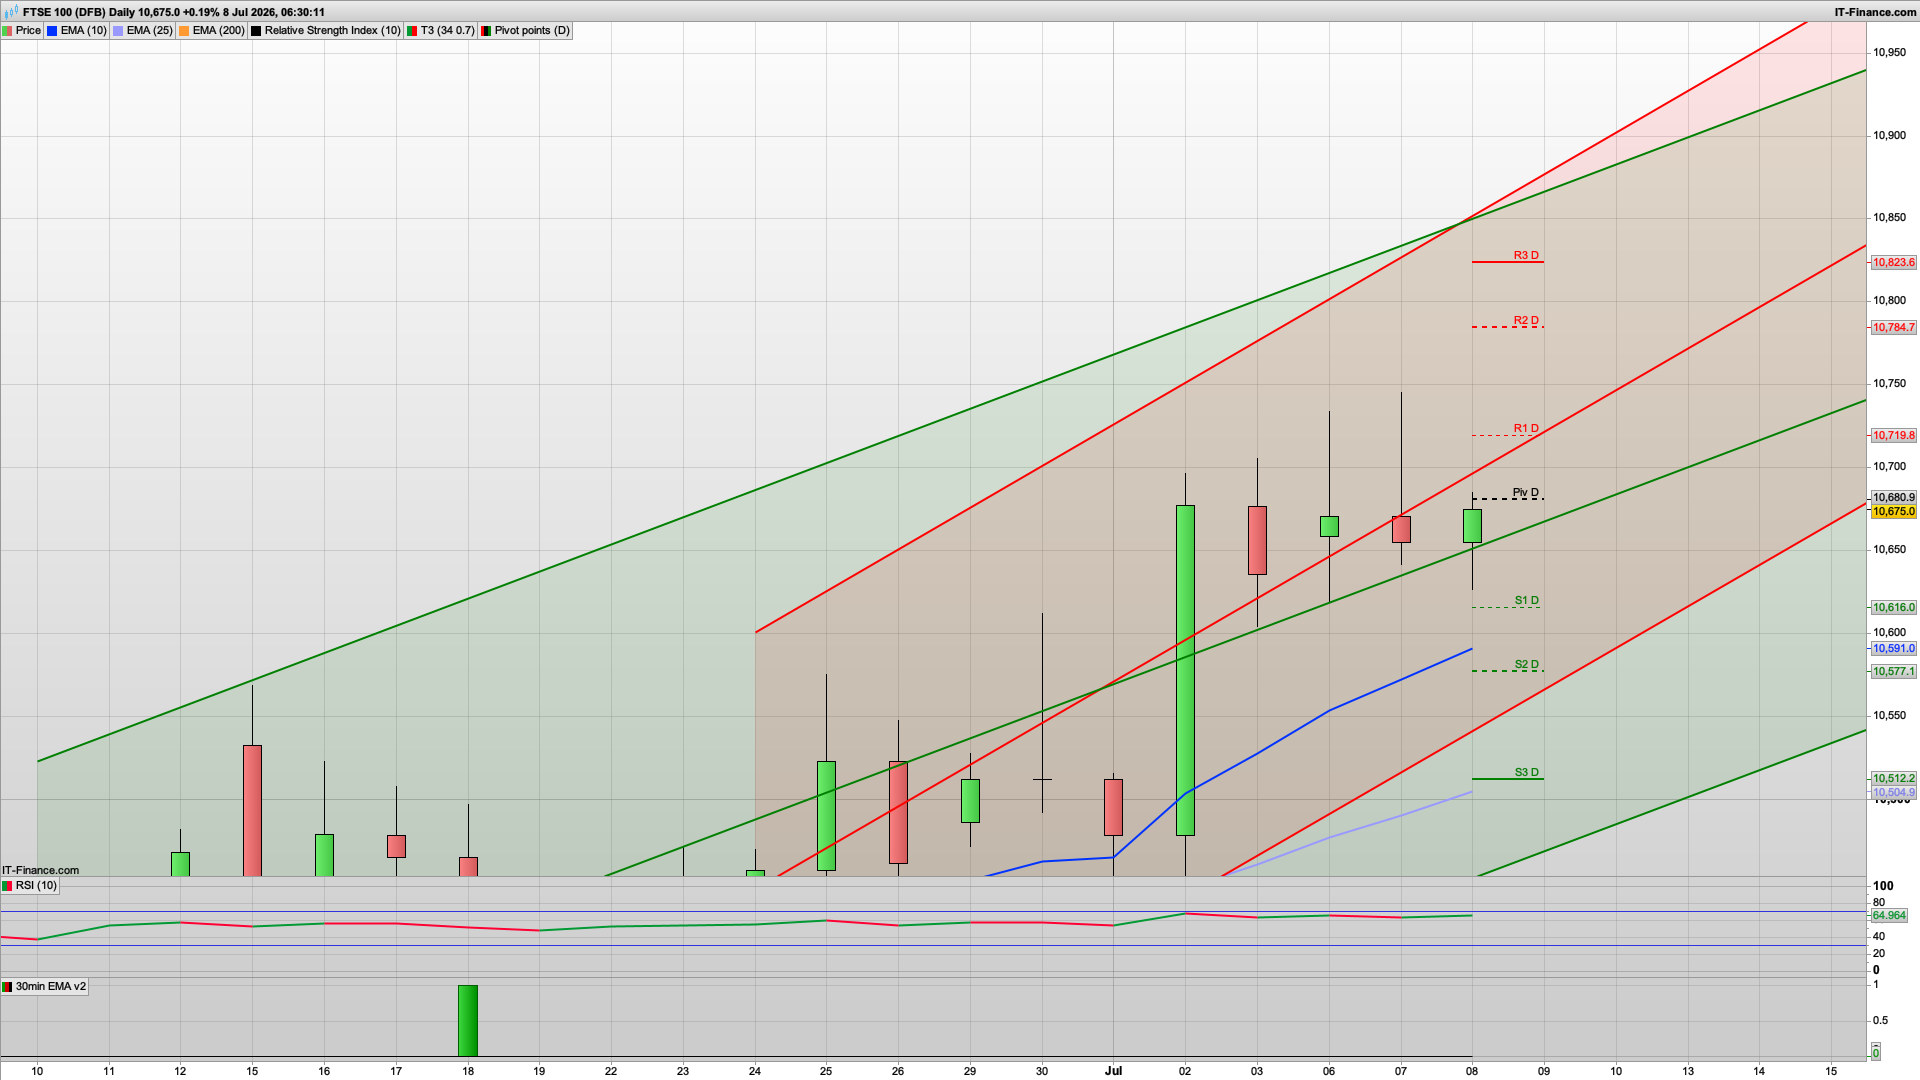Click the RSI (10) panel label
Image resolution: width=1920 pixels, height=1080 pixels.
click(x=37, y=886)
